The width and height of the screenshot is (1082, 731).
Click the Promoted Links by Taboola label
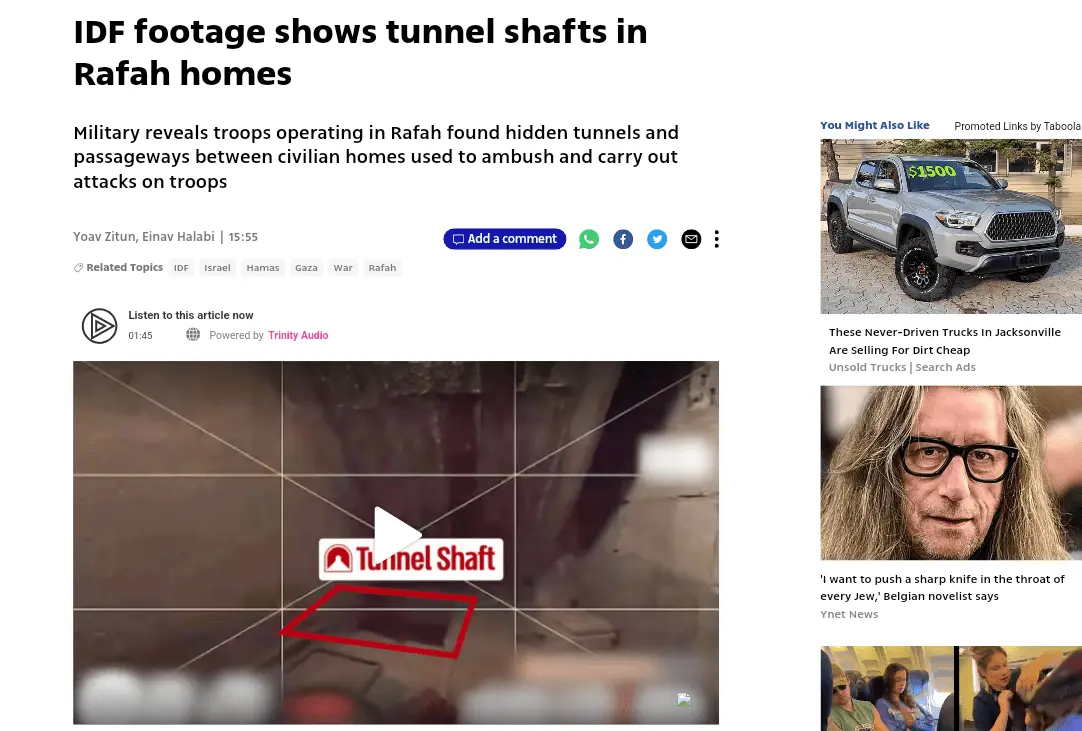[1017, 126]
